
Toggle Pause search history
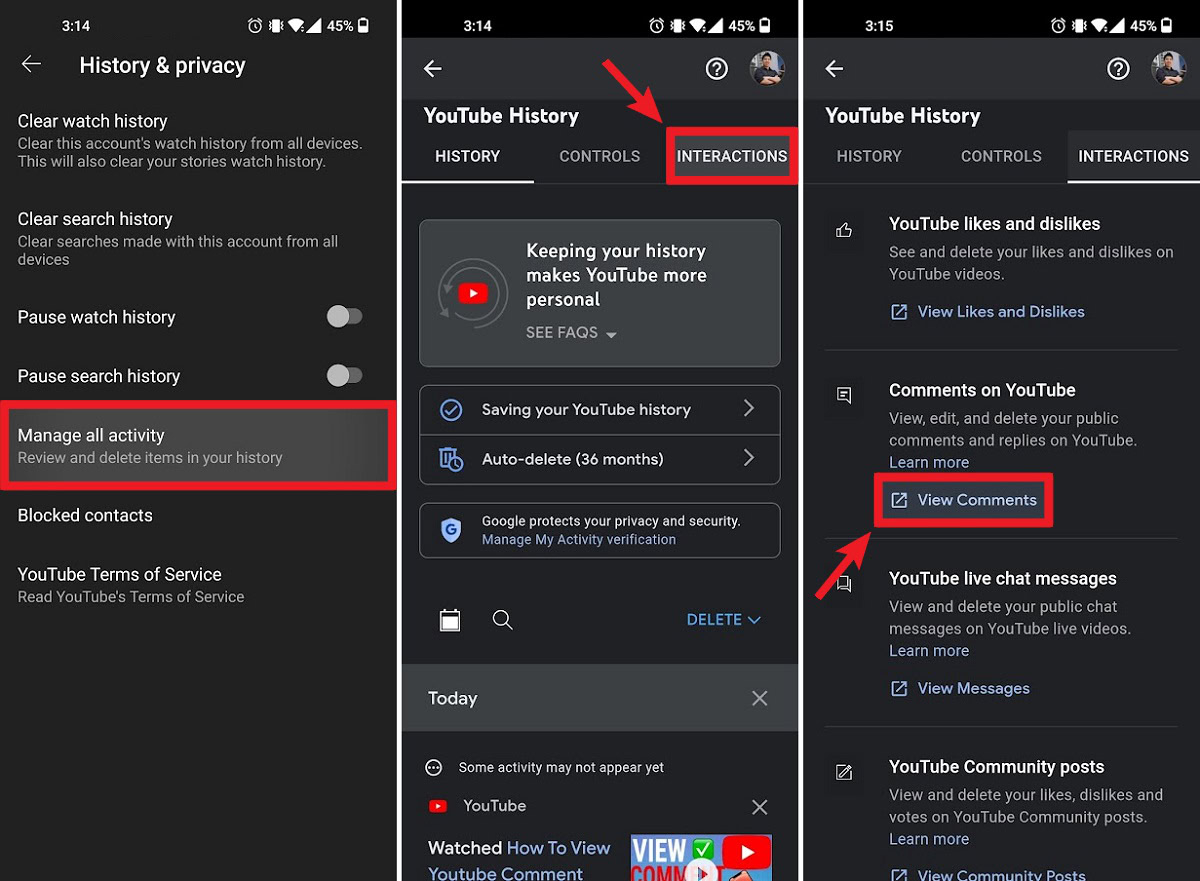click(345, 375)
